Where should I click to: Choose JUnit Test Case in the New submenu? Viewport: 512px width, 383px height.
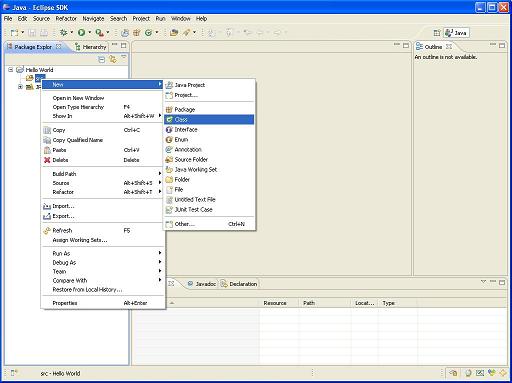point(209,209)
